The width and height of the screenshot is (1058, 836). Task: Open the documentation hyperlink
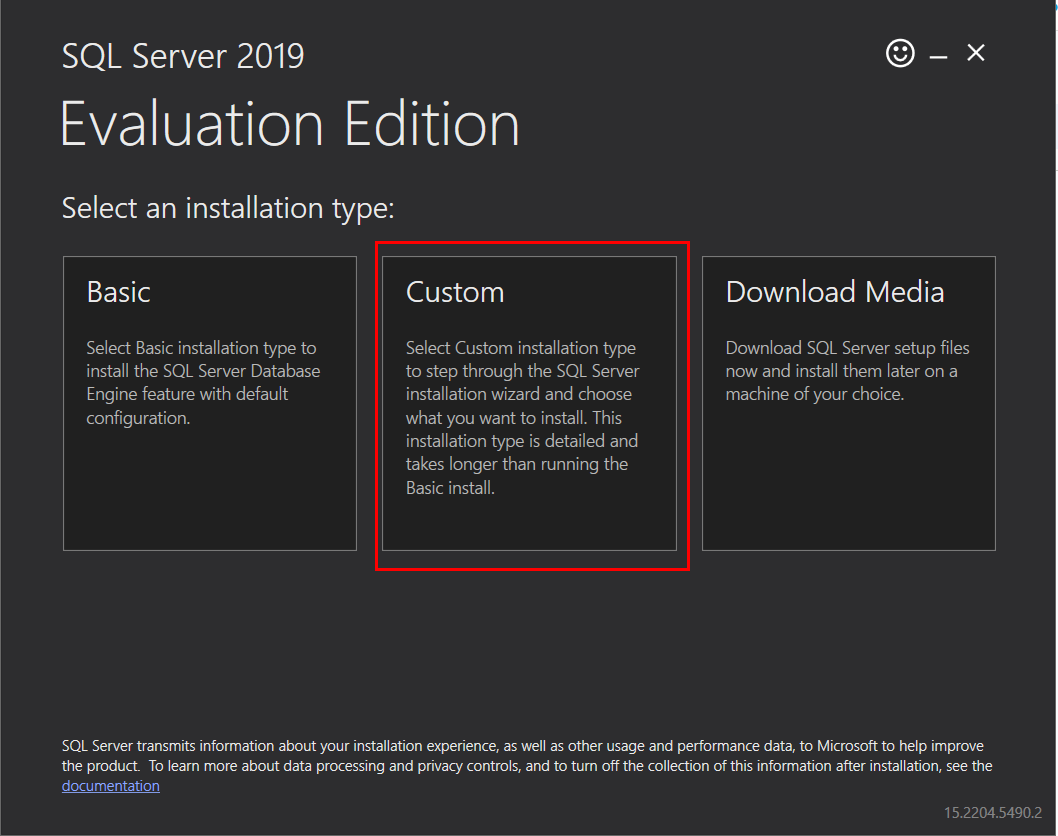tap(110, 785)
